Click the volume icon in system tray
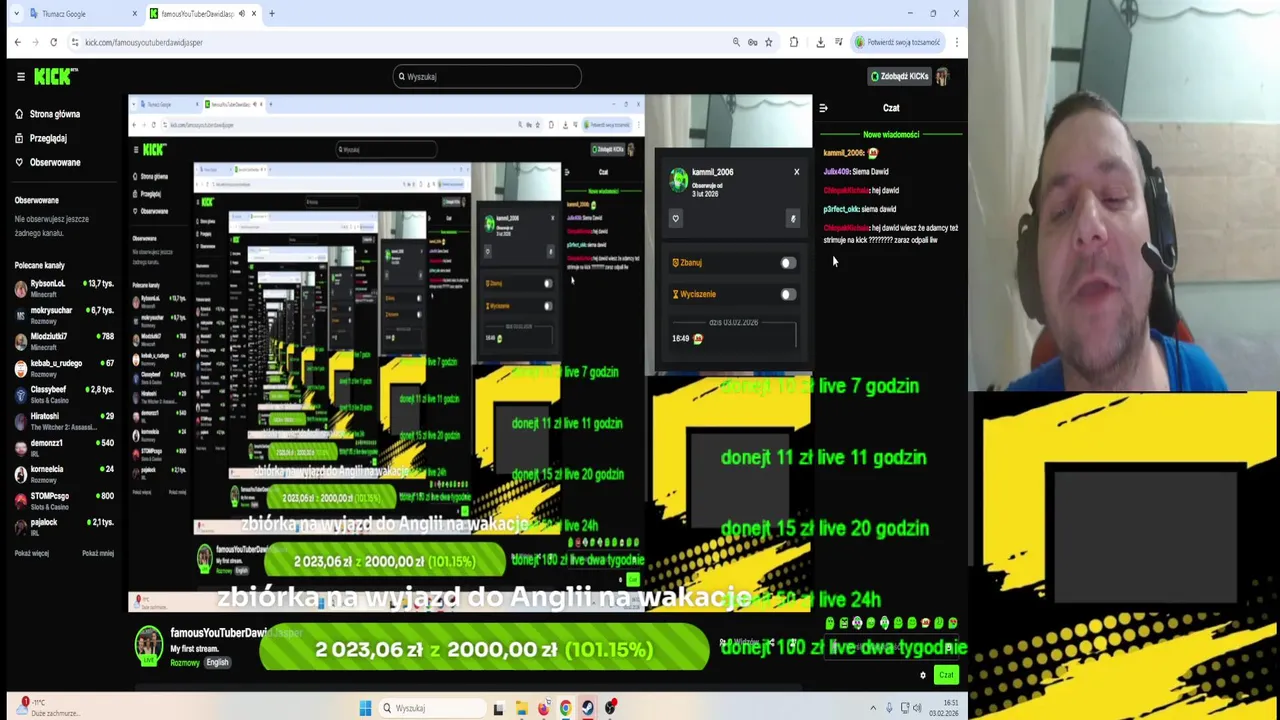 [x=917, y=708]
